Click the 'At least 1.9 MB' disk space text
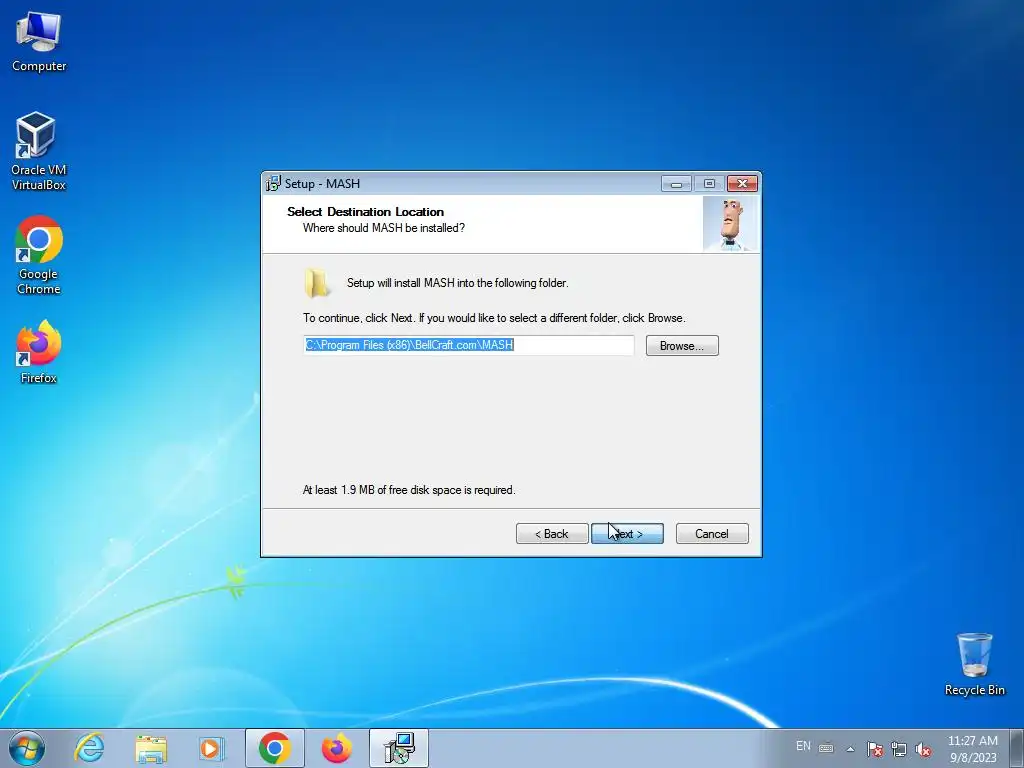 click(409, 490)
